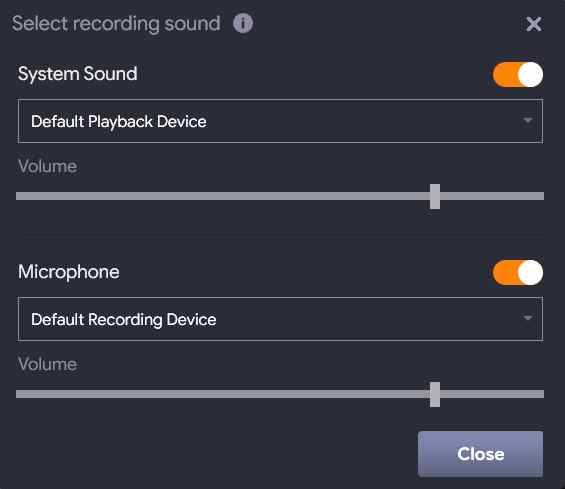
Task: Open the Default Recording Device dropdown
Action: coord(280,319)
